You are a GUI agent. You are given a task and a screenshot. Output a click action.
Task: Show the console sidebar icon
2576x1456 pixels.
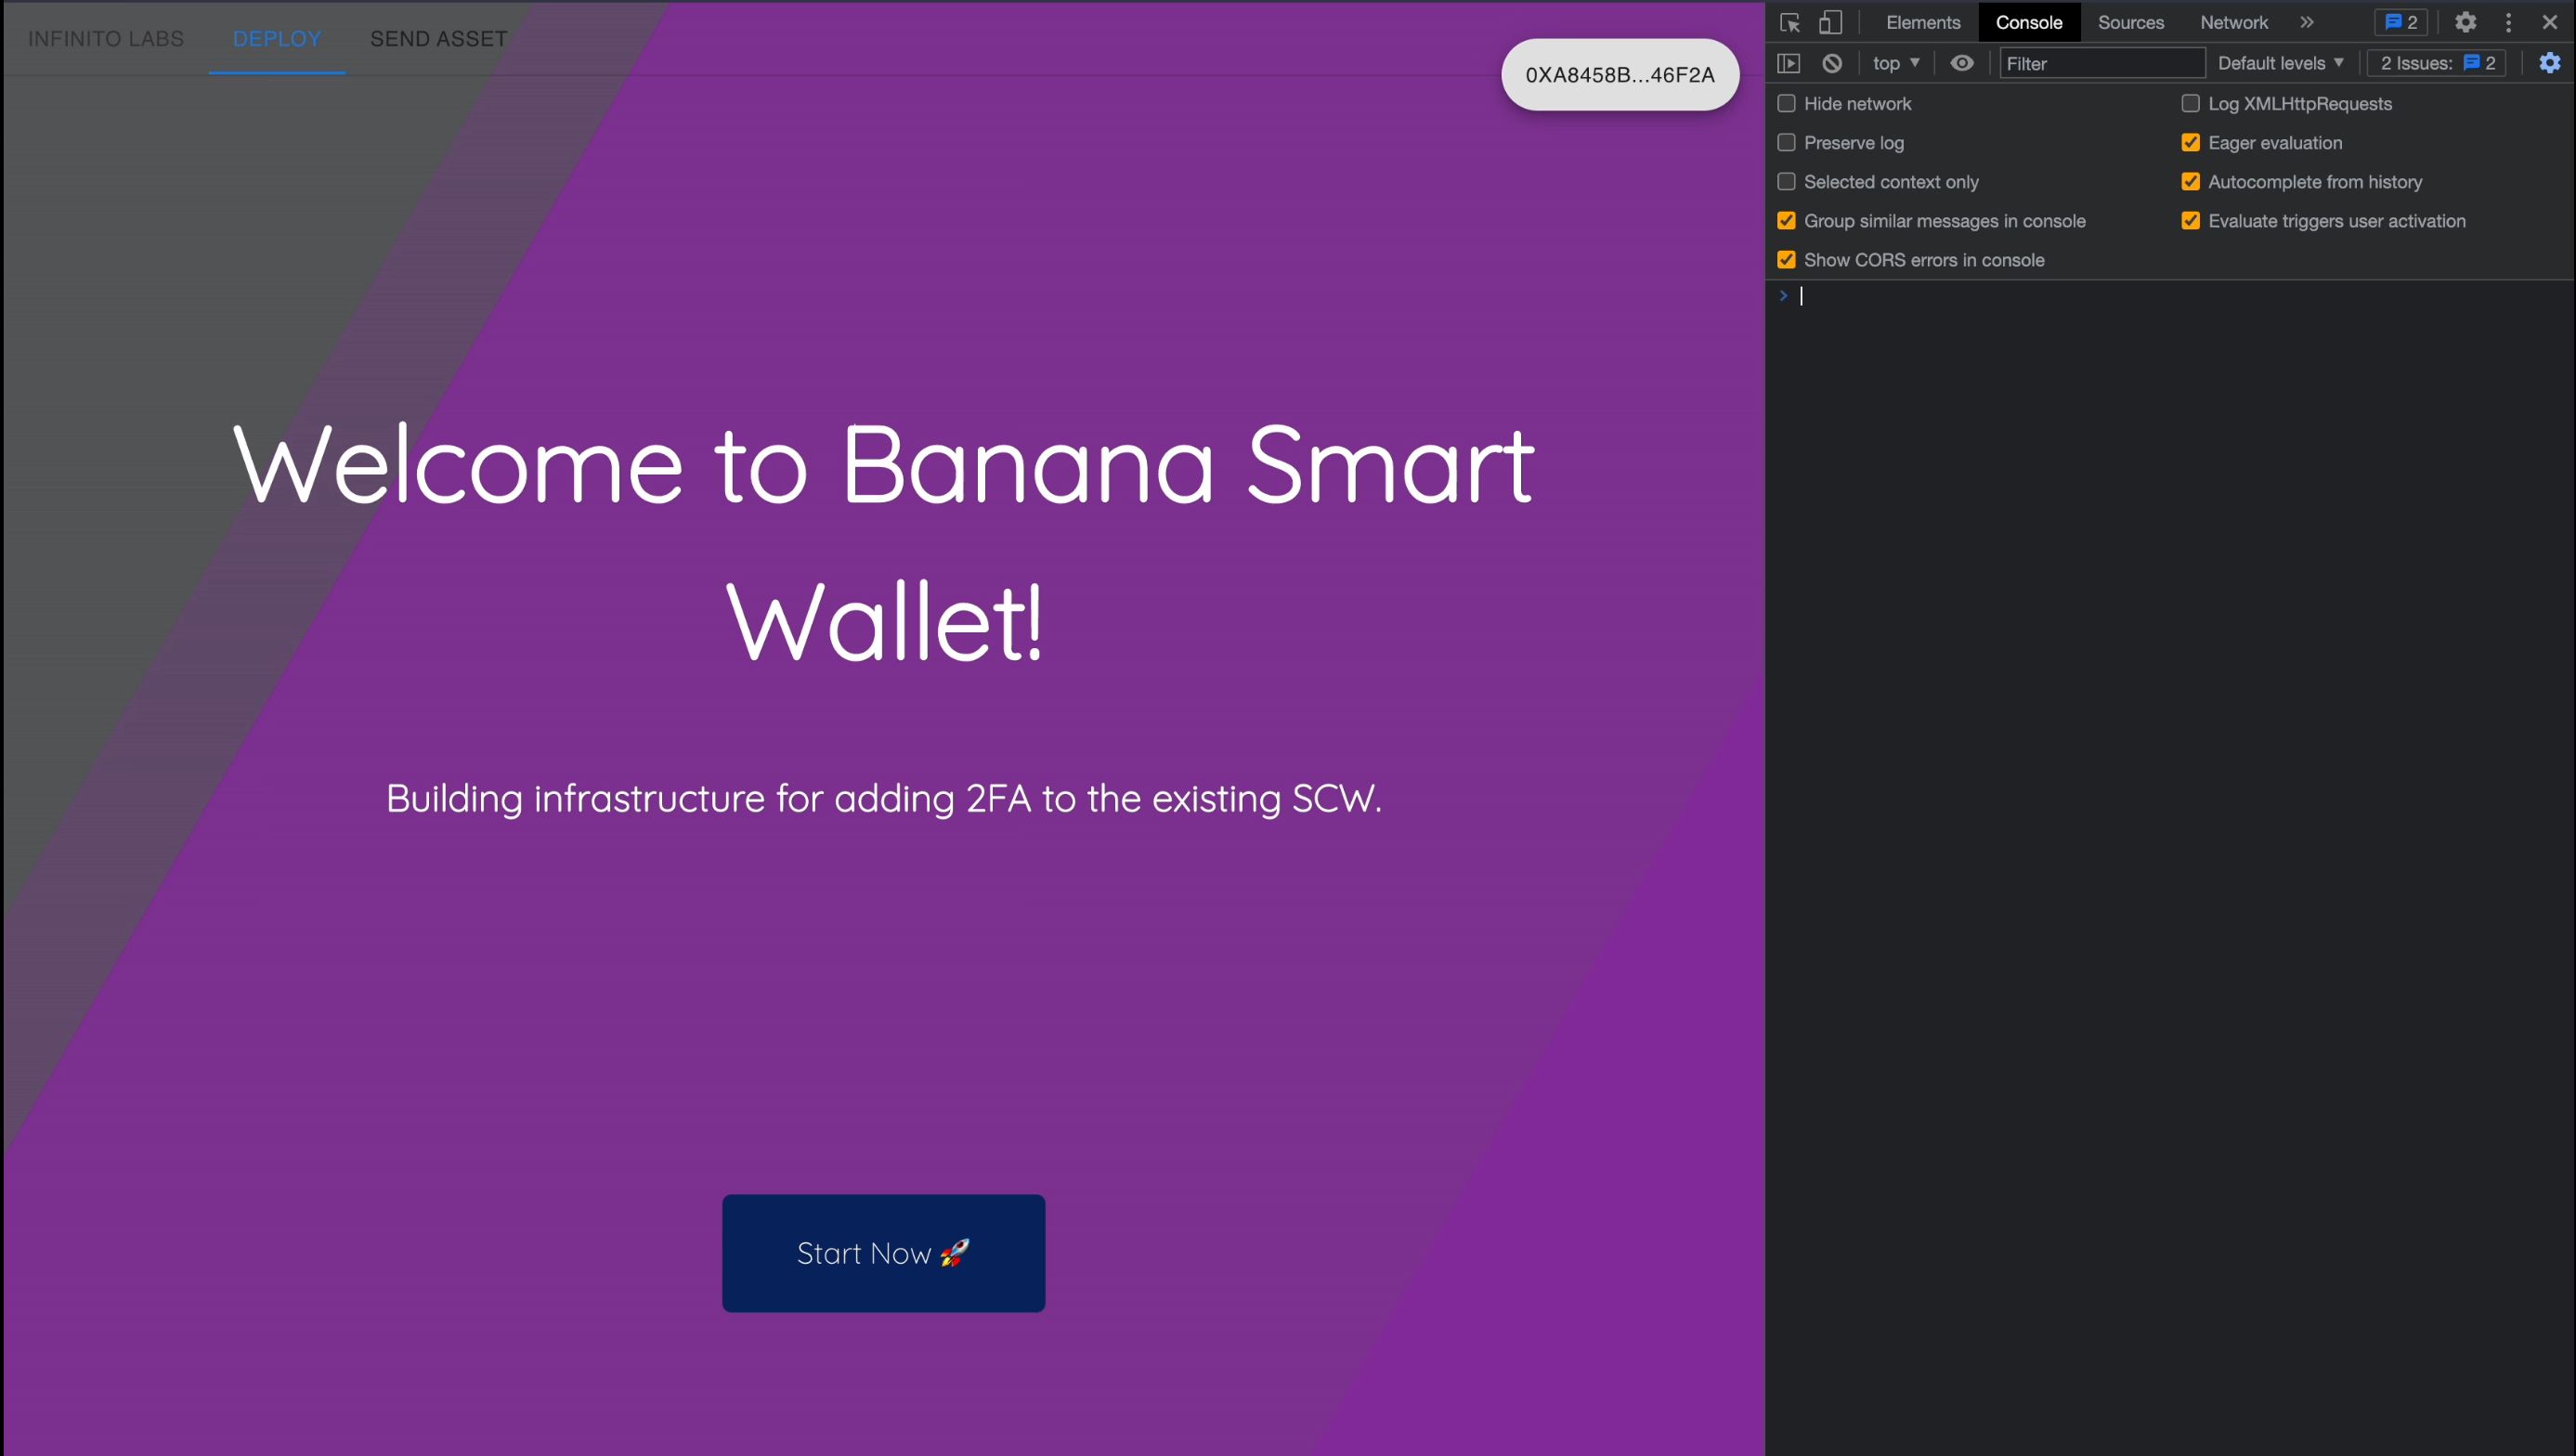click(x=1789, y=63)
